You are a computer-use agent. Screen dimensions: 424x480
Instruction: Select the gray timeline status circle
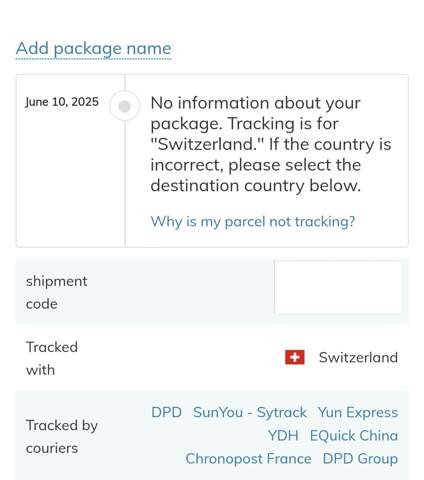tap(125, 106)
